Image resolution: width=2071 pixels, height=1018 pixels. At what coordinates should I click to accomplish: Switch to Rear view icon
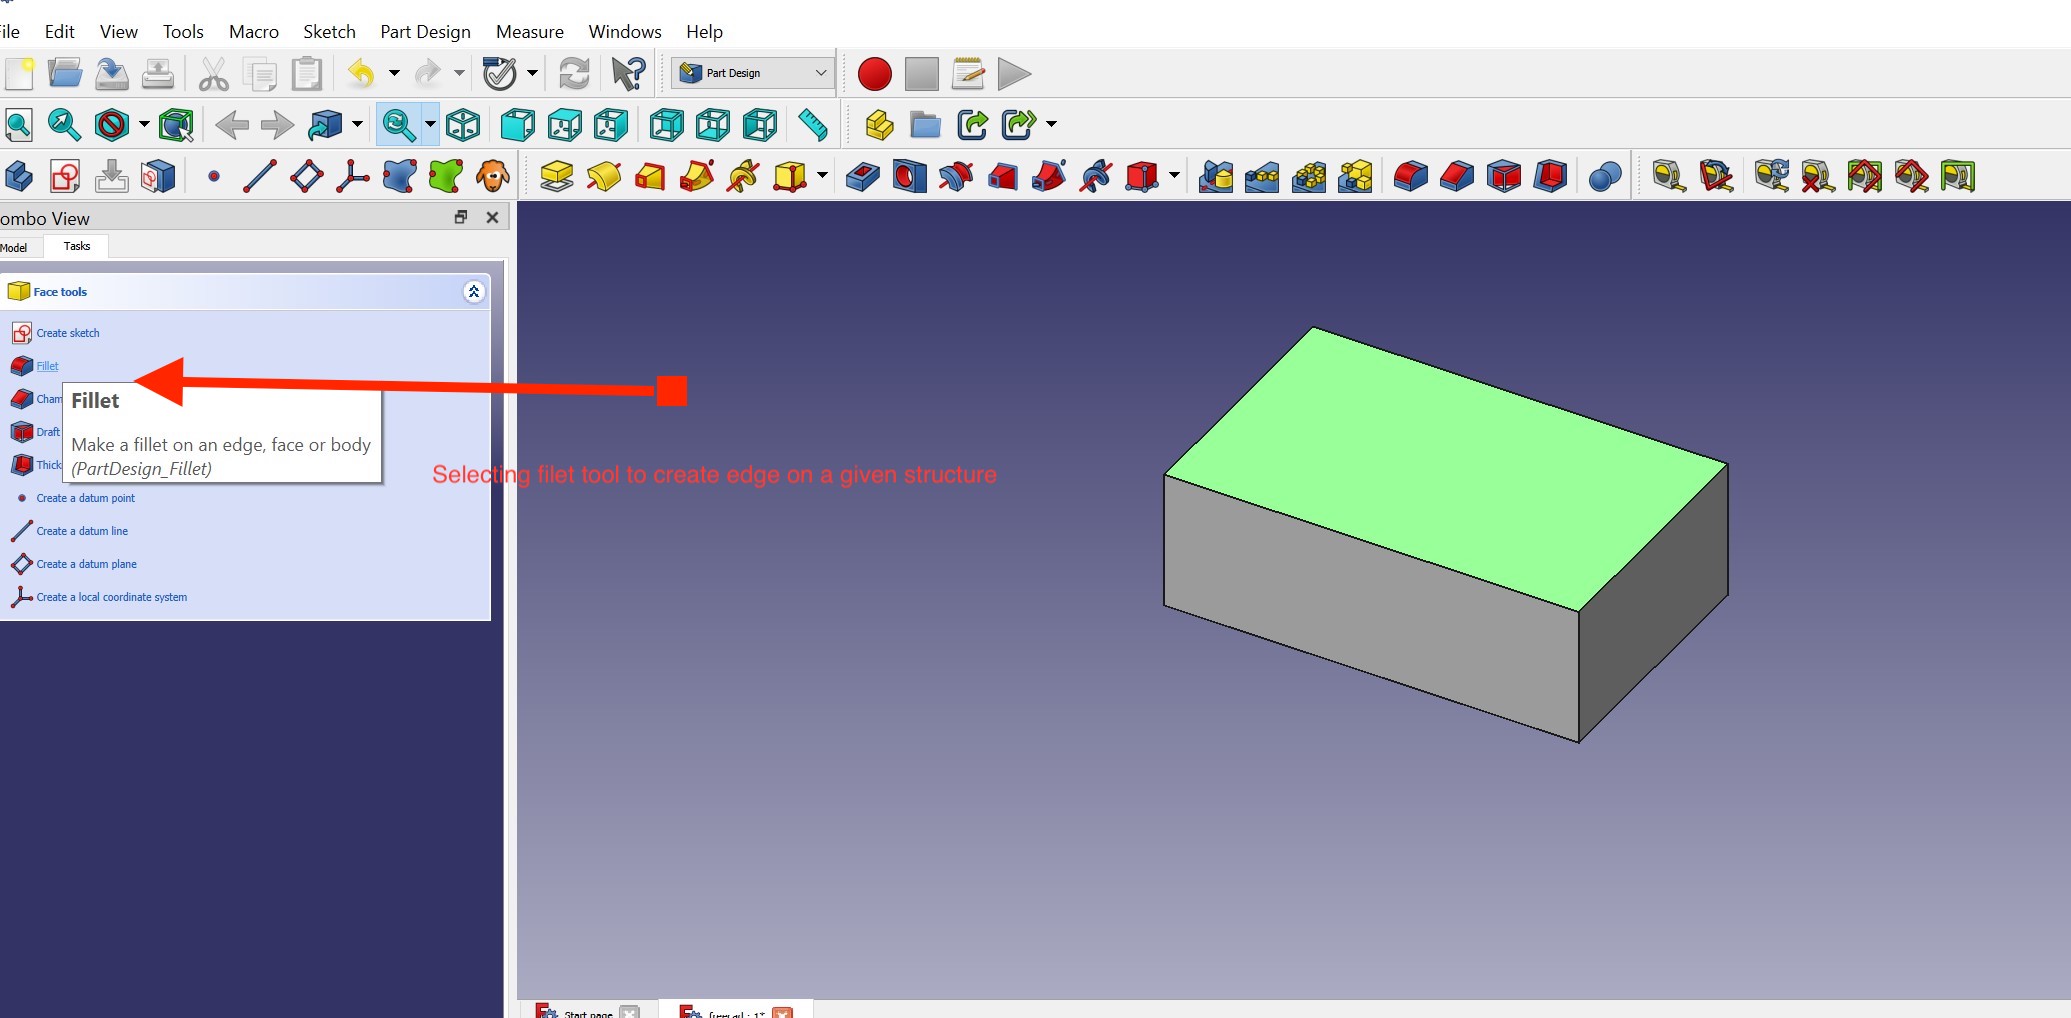[667, 125]
